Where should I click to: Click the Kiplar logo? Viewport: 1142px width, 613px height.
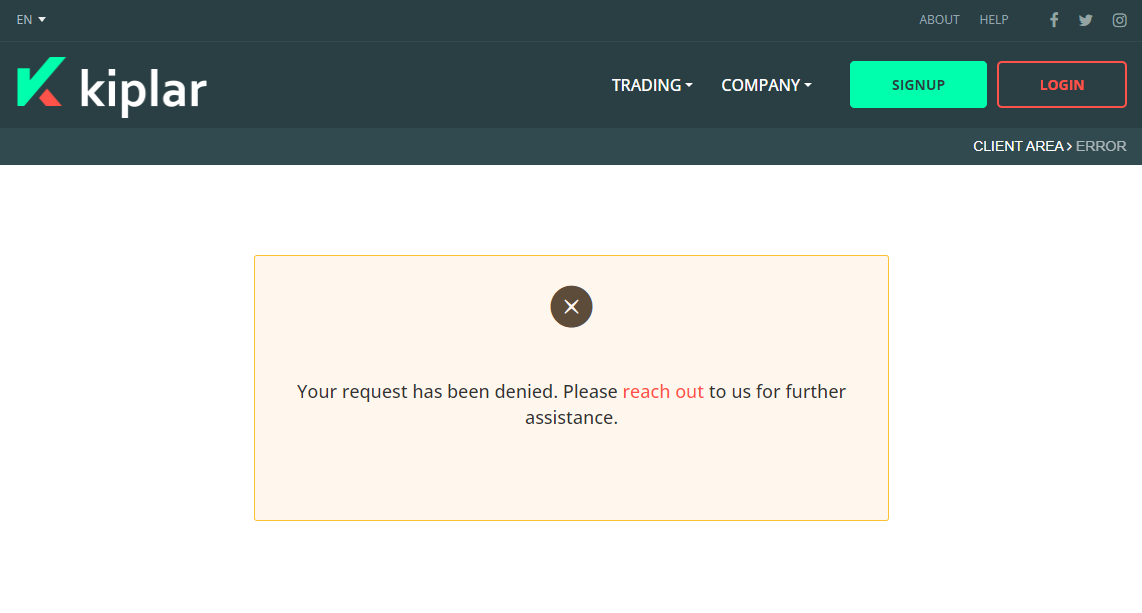tap(112, 86)
